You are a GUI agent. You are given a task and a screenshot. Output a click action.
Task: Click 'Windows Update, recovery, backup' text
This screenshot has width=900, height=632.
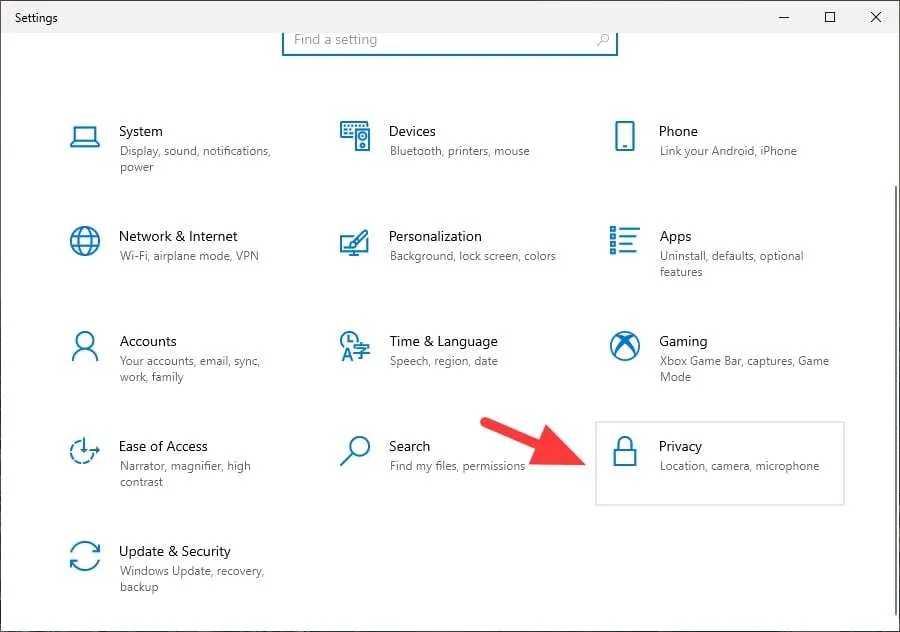[192, 579]
